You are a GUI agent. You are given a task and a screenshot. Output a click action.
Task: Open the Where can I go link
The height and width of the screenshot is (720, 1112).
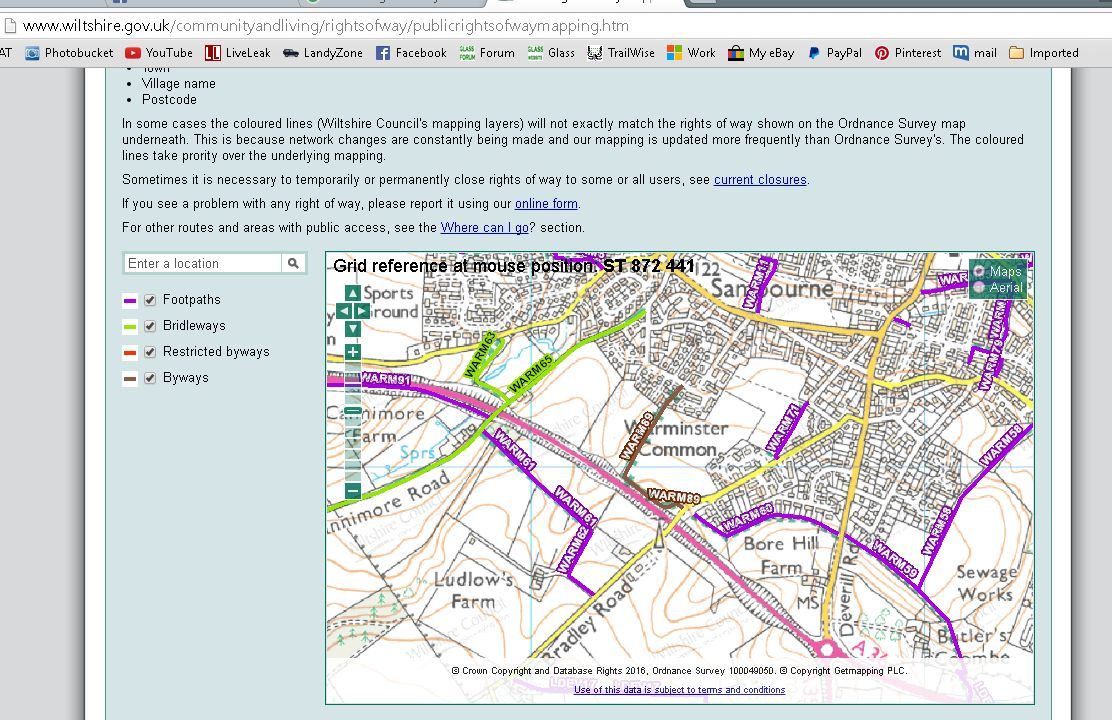tap(485, 228)
